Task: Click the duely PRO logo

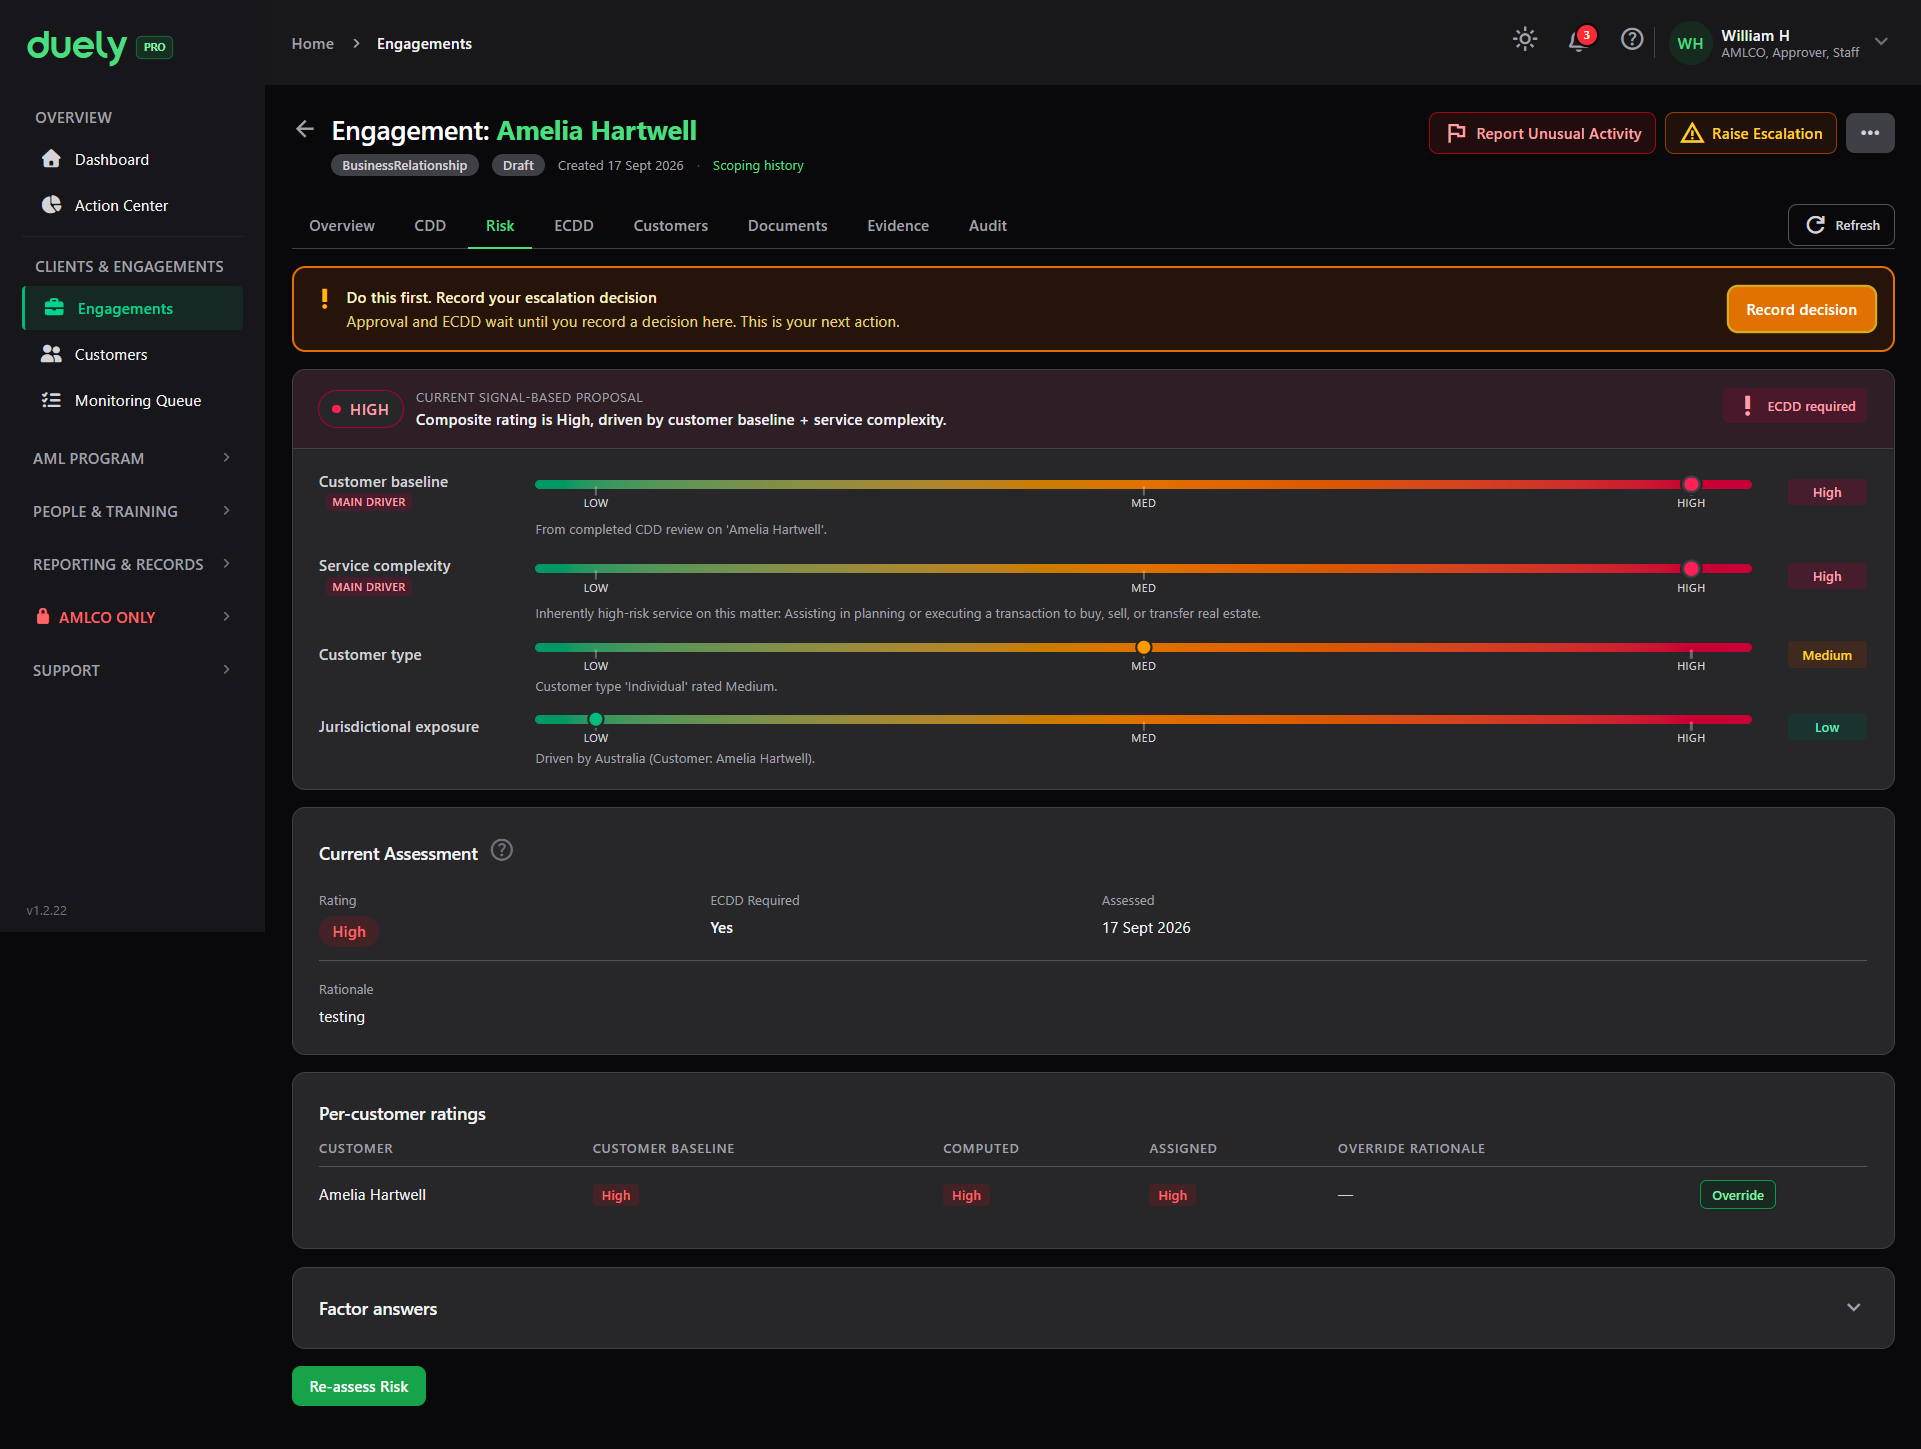Action: pyautogui.click(x=100, y=46)
